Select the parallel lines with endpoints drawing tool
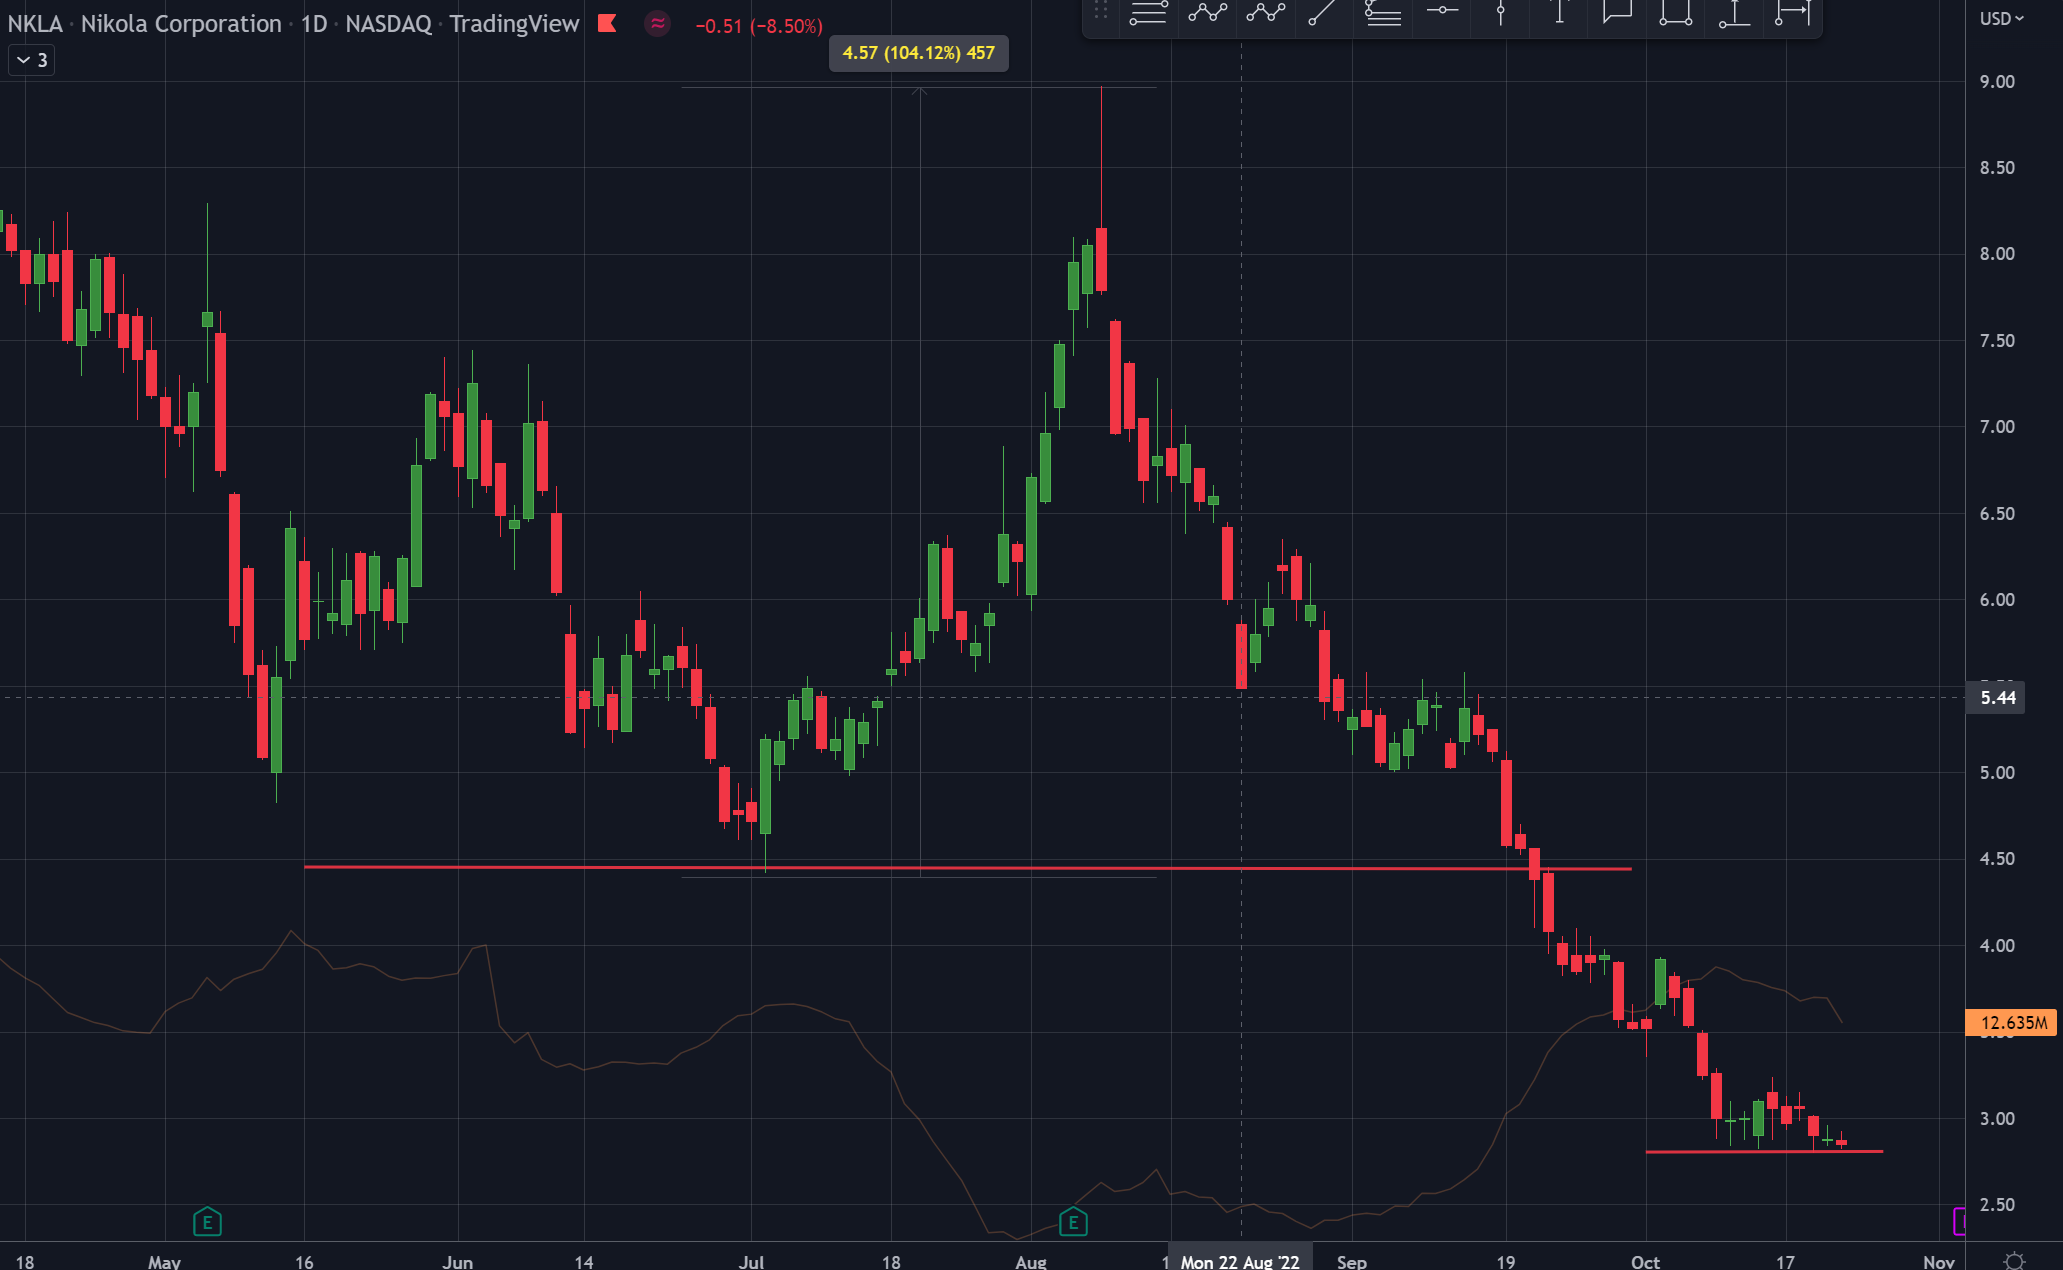The image size is (2063, 1270). click(x=1148, y=12)
